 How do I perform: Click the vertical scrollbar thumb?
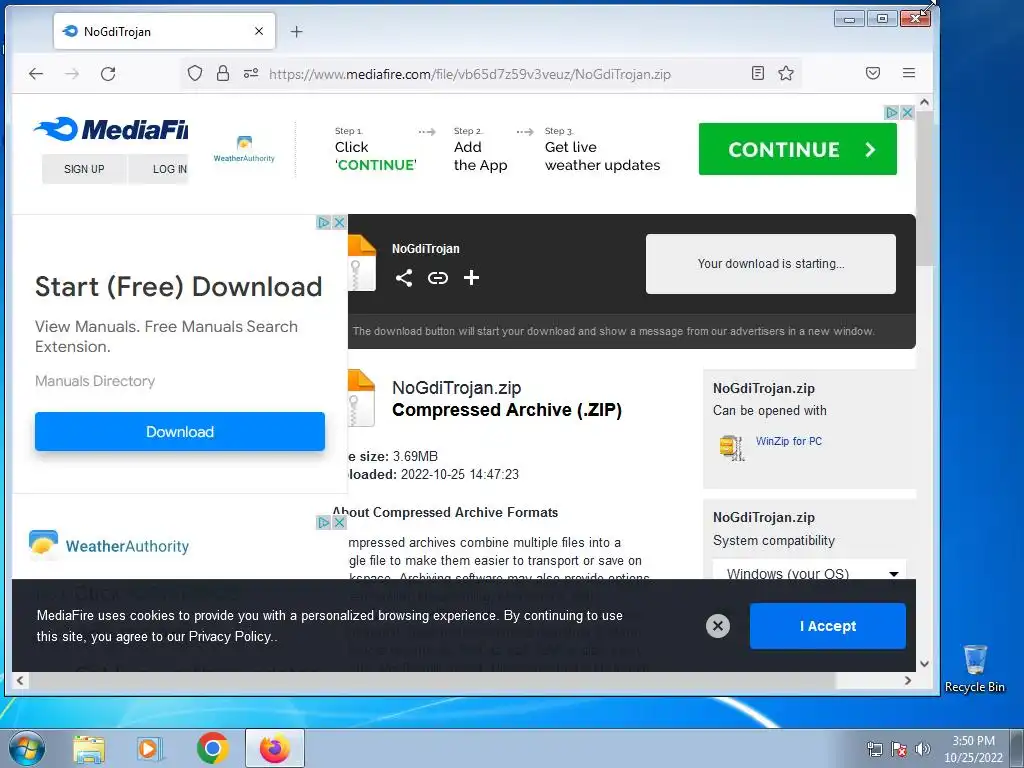pyautogui.click(x=924, y=188)
